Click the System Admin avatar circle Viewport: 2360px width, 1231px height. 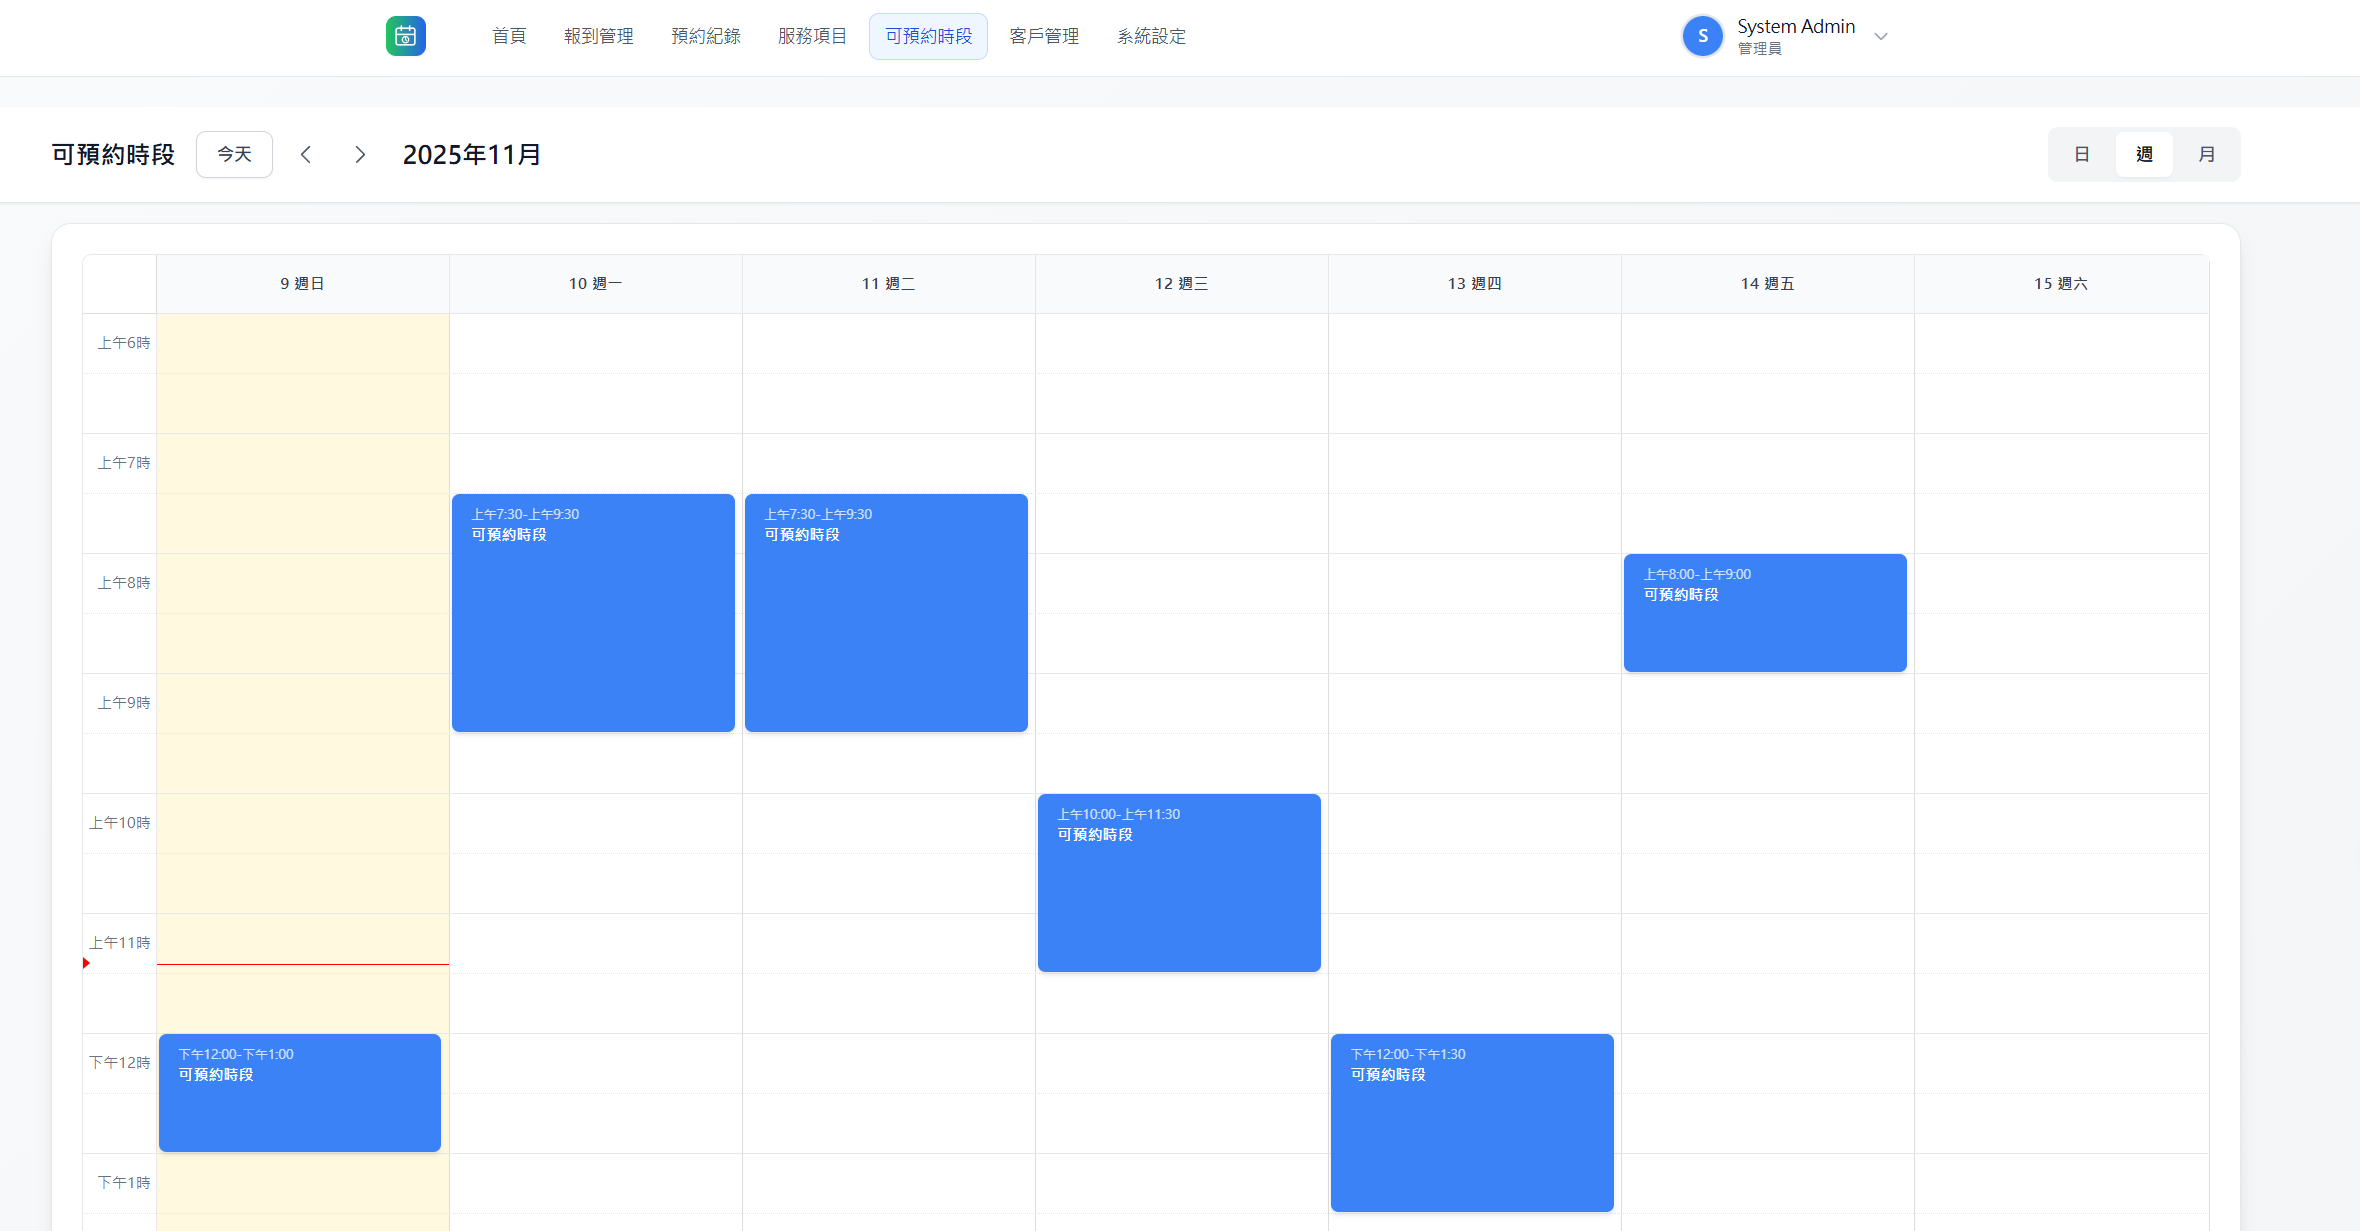coord(1702,36)
